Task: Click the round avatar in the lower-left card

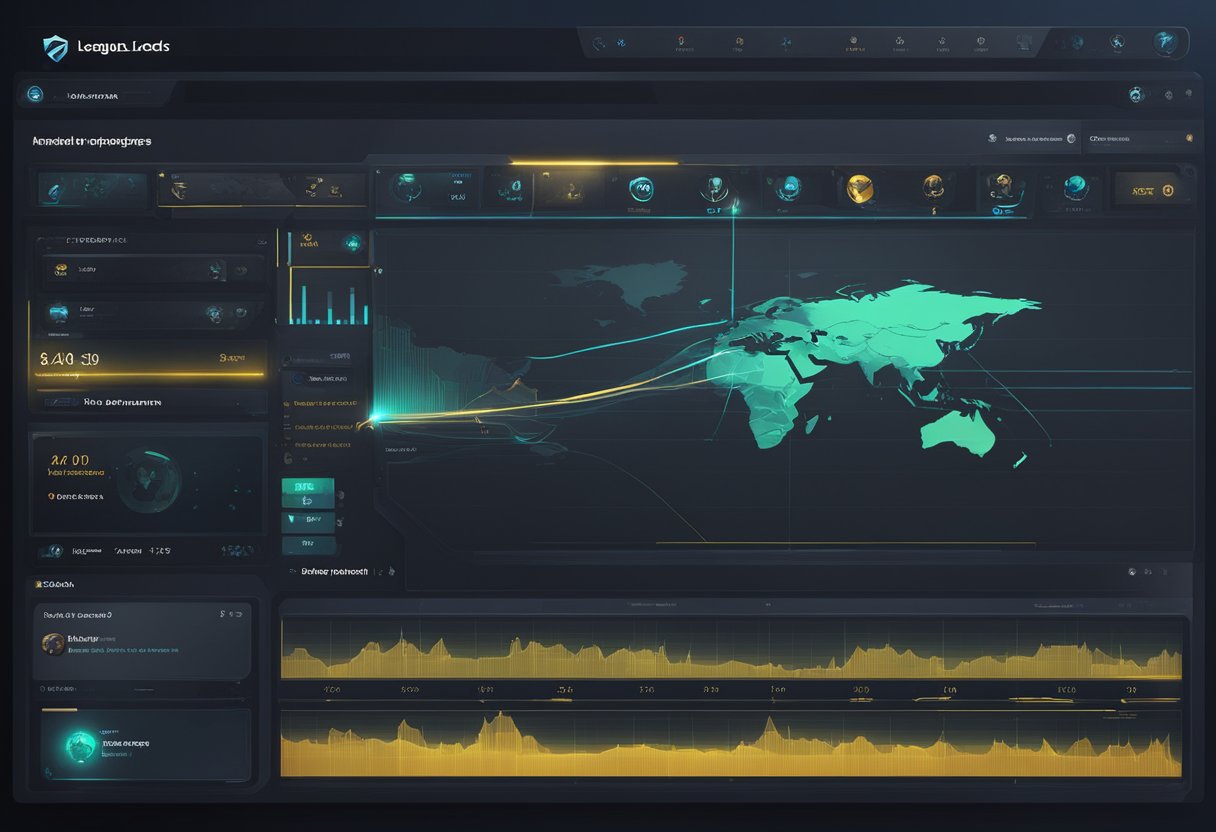Action: pos(53,643)
